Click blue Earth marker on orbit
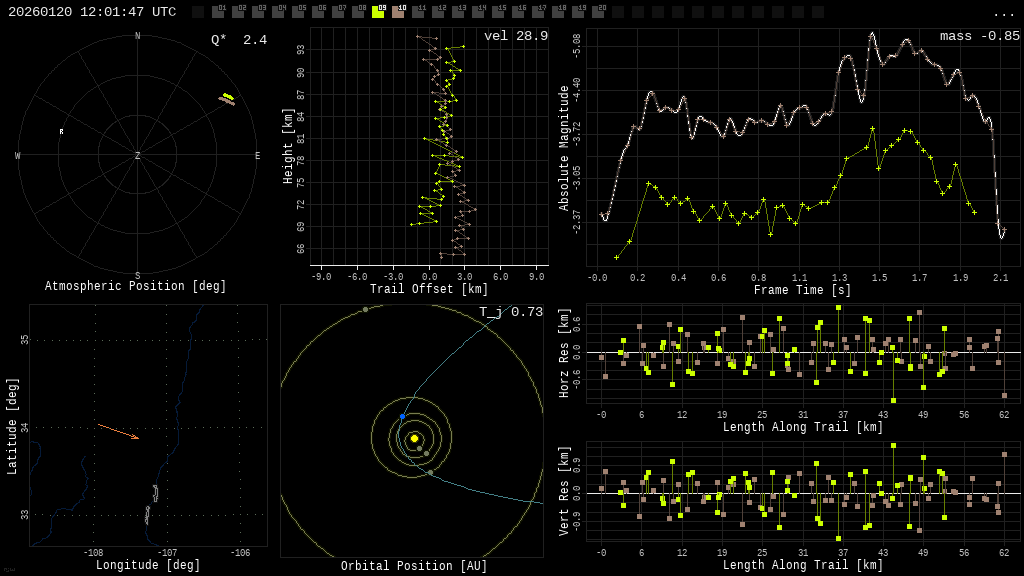This screenshot has height=576, width=1024. pos(403,416)
